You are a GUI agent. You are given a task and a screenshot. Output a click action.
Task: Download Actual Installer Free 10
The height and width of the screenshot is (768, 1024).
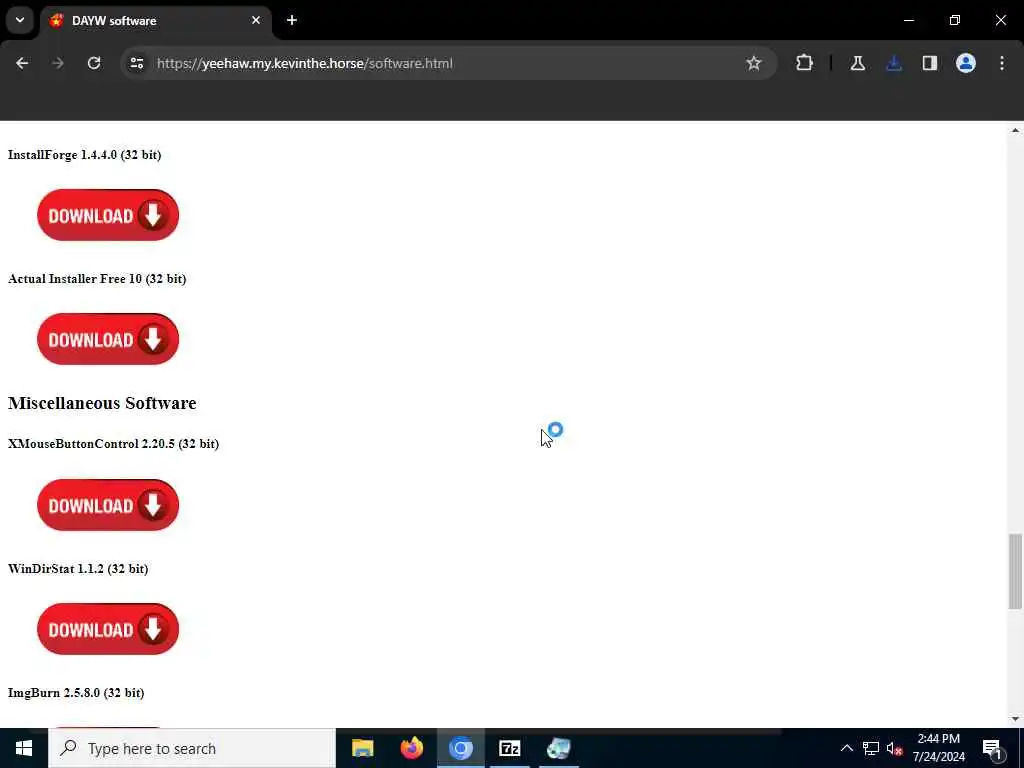pyautogui.click(x=108, y=339)
